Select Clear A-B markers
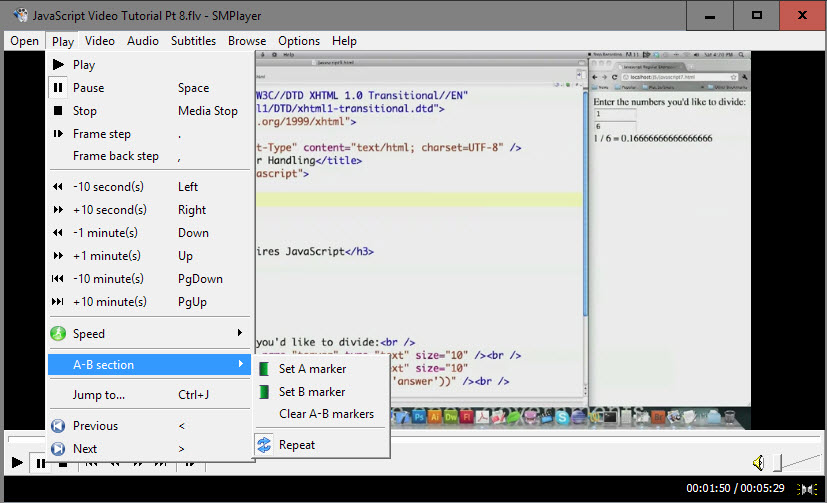Viewport: 827px width, 503px height. click(x=322, y=414)
